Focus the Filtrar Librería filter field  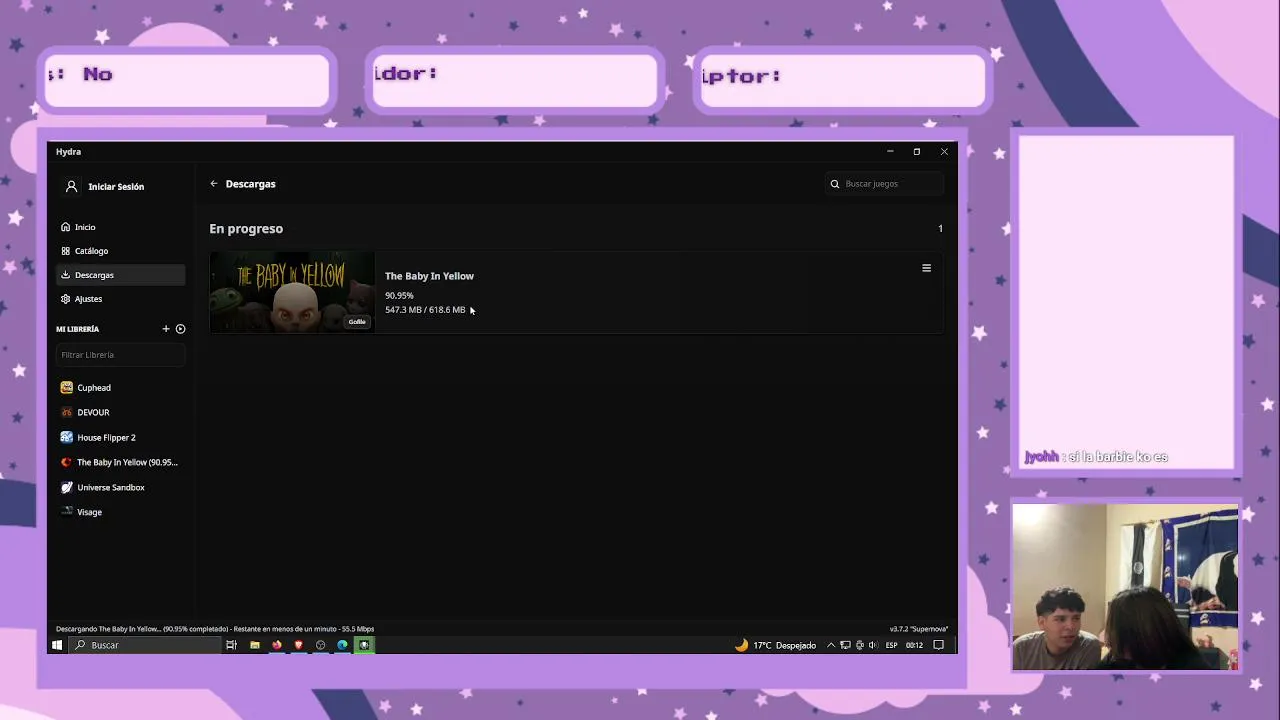coord(120,355)
